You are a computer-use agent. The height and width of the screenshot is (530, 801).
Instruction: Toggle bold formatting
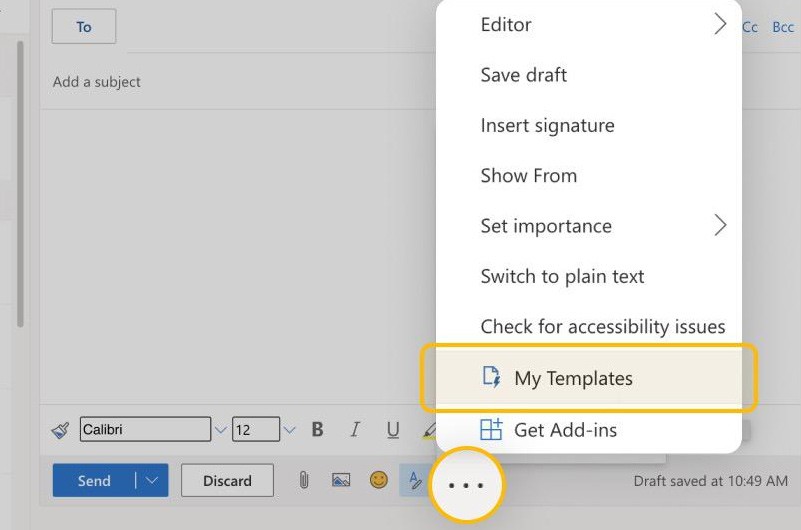coord(318,430)
